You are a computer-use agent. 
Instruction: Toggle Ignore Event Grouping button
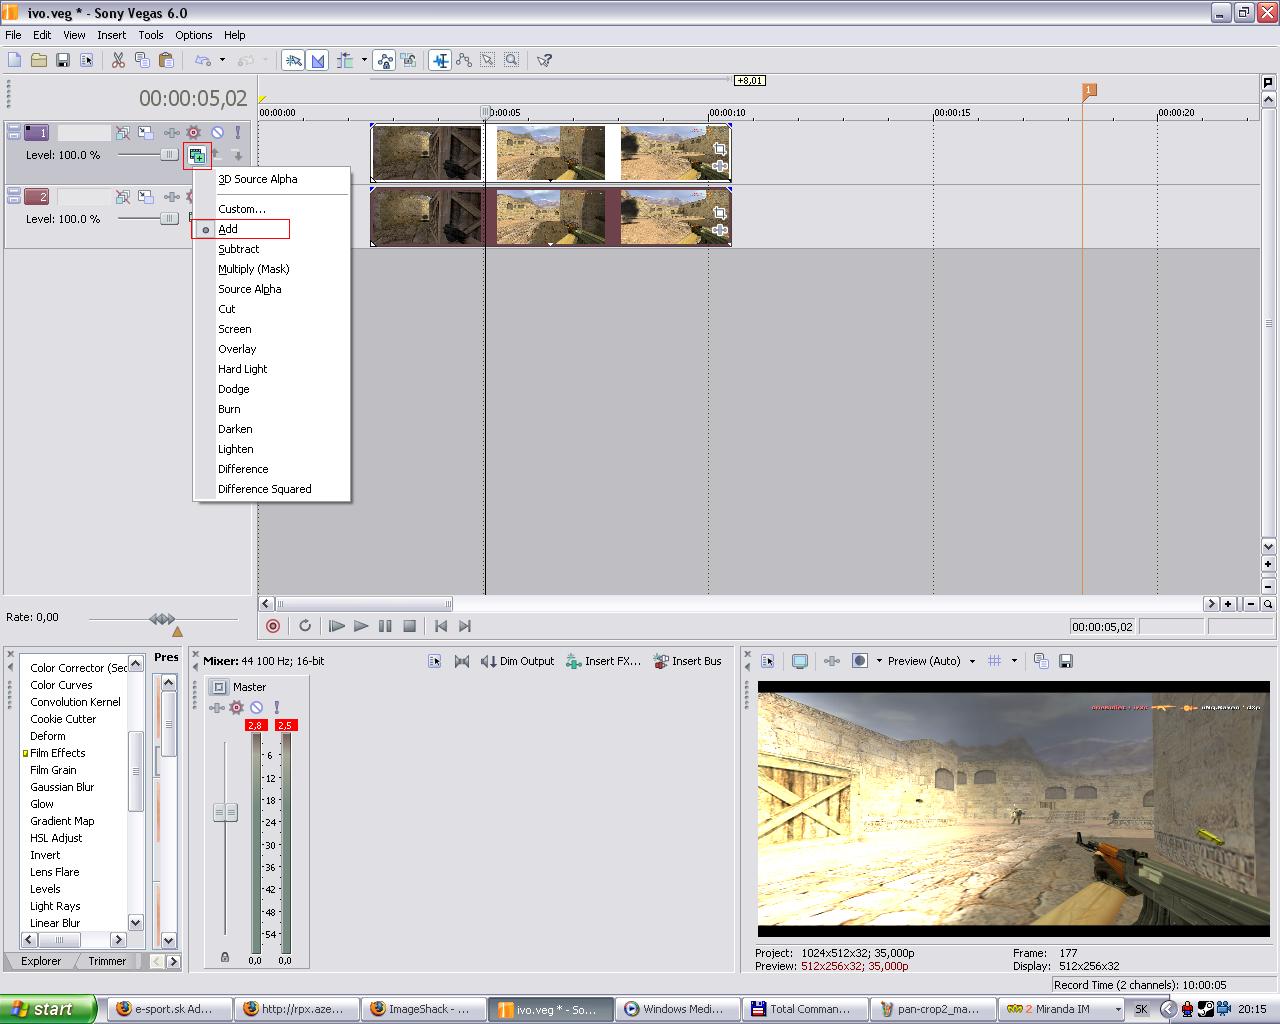pyautogui.click(x=409, y=60)
